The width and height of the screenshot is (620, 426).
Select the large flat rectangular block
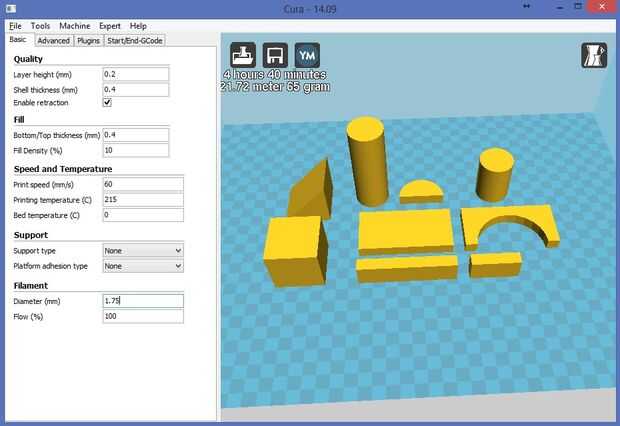pos(405,232)
